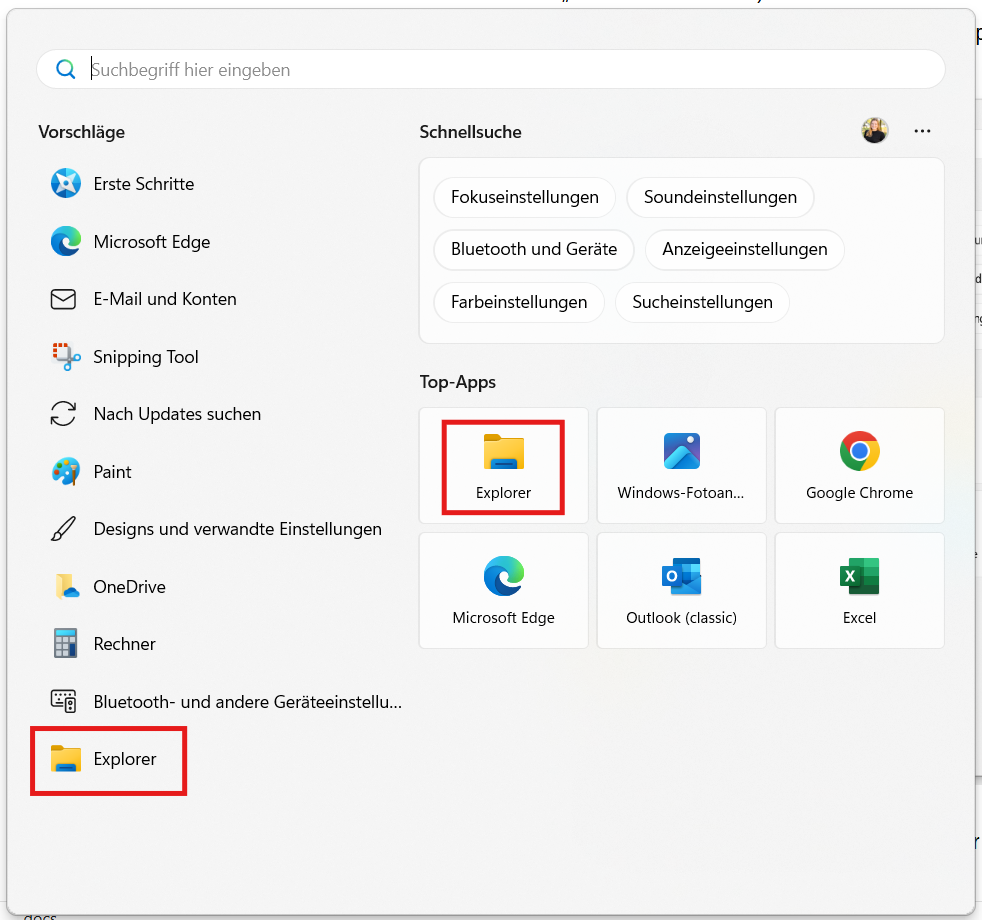
Task: Click the Paint text label
Action: point(113,472)
